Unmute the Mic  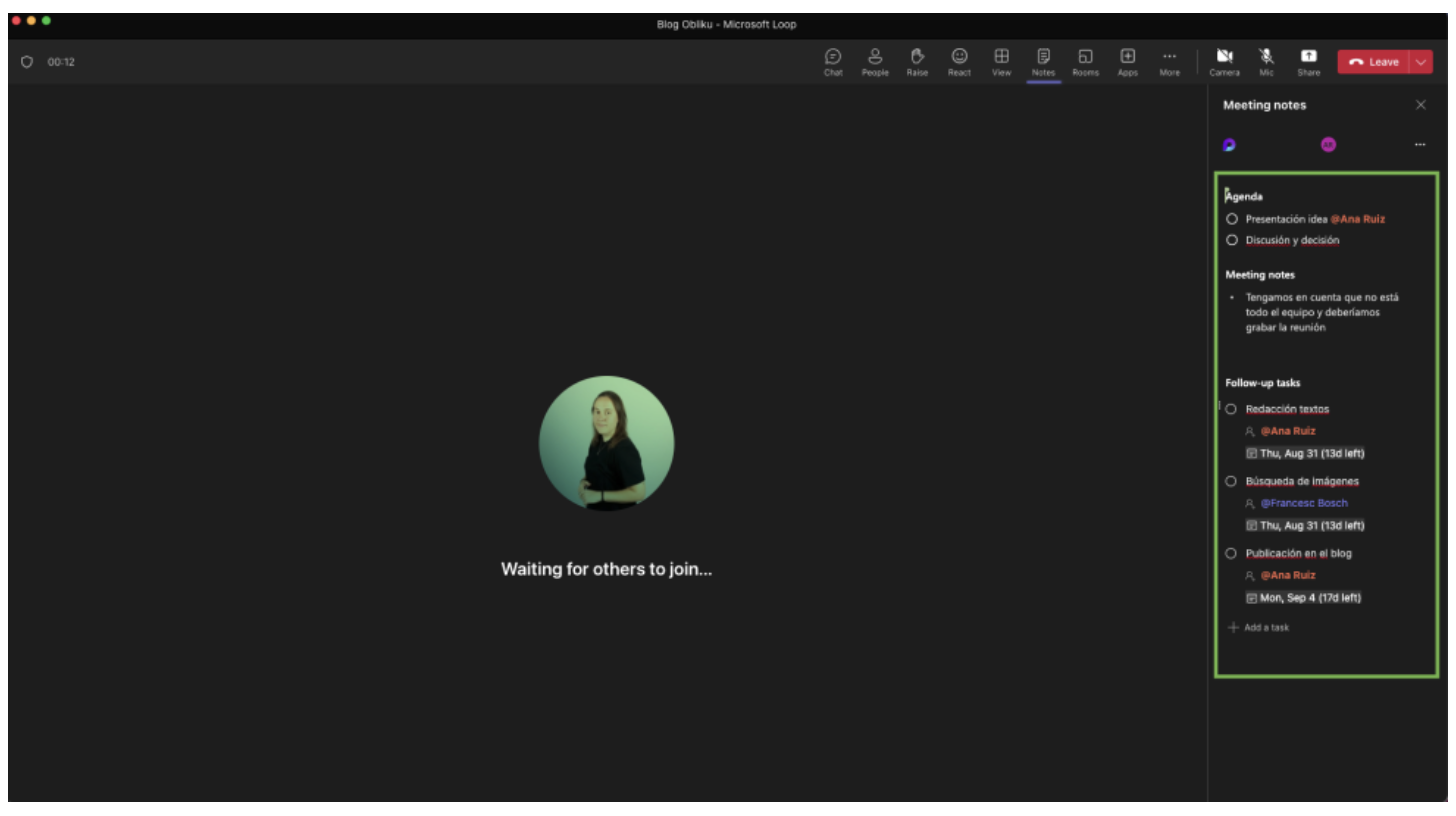pyautogui.click(x=1266, y=61)
